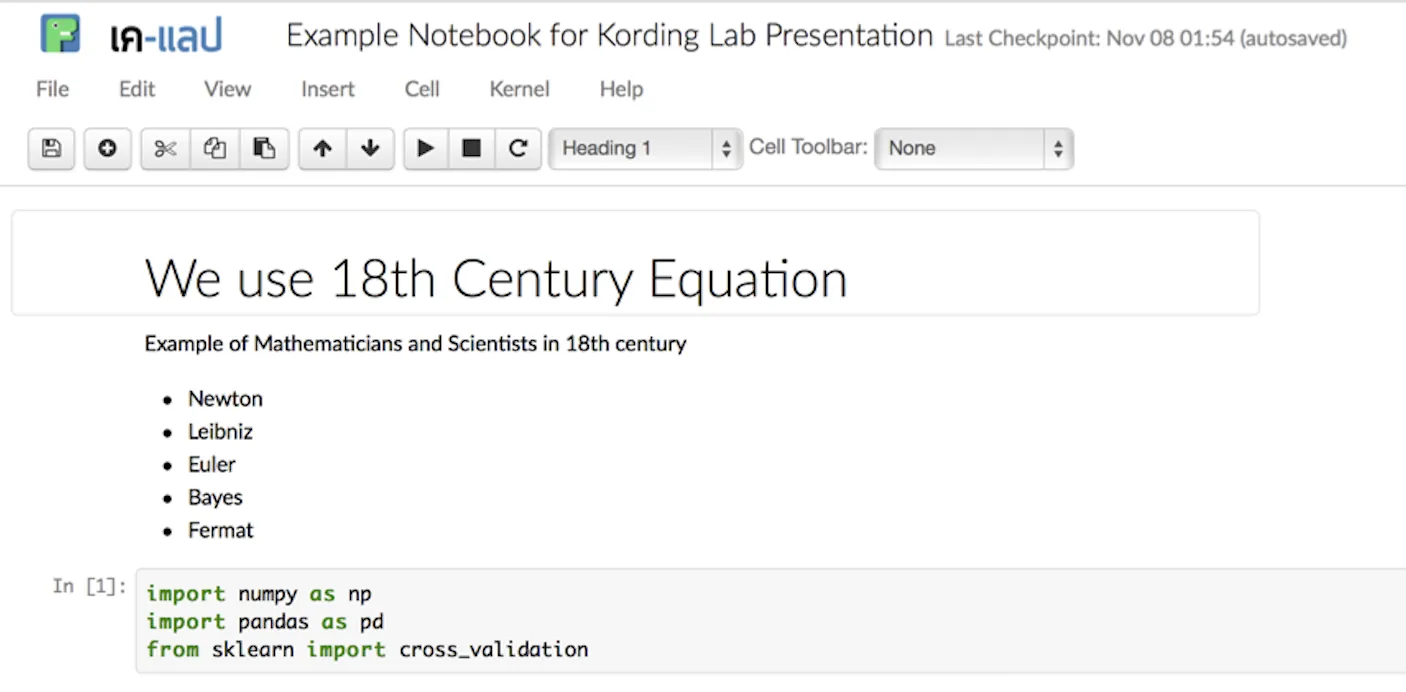The width and height of the screenshot is (1406, 692).
Task: Open the Kernel menu
Action: (519, 89)
